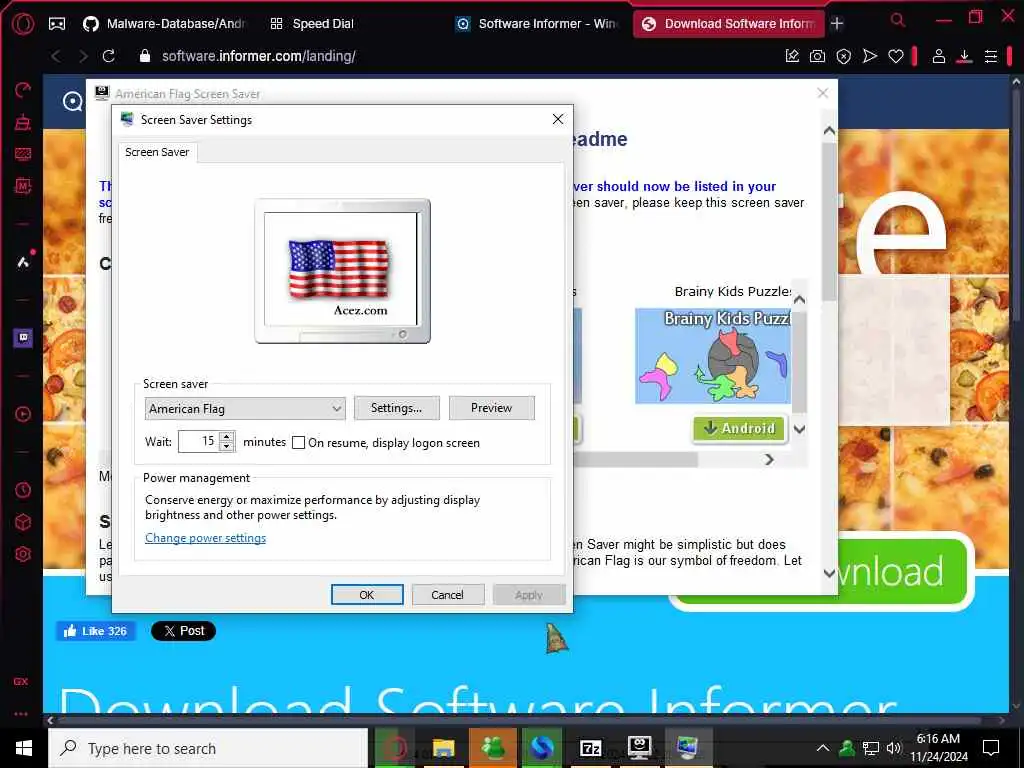
Task: Click the third red sidebar panel icon
Action: point(23,153)
